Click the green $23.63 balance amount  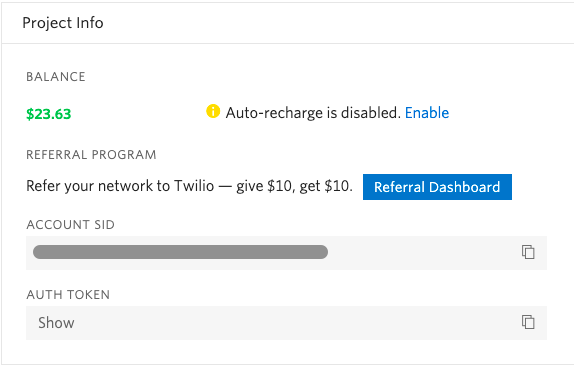coord(49,114)
